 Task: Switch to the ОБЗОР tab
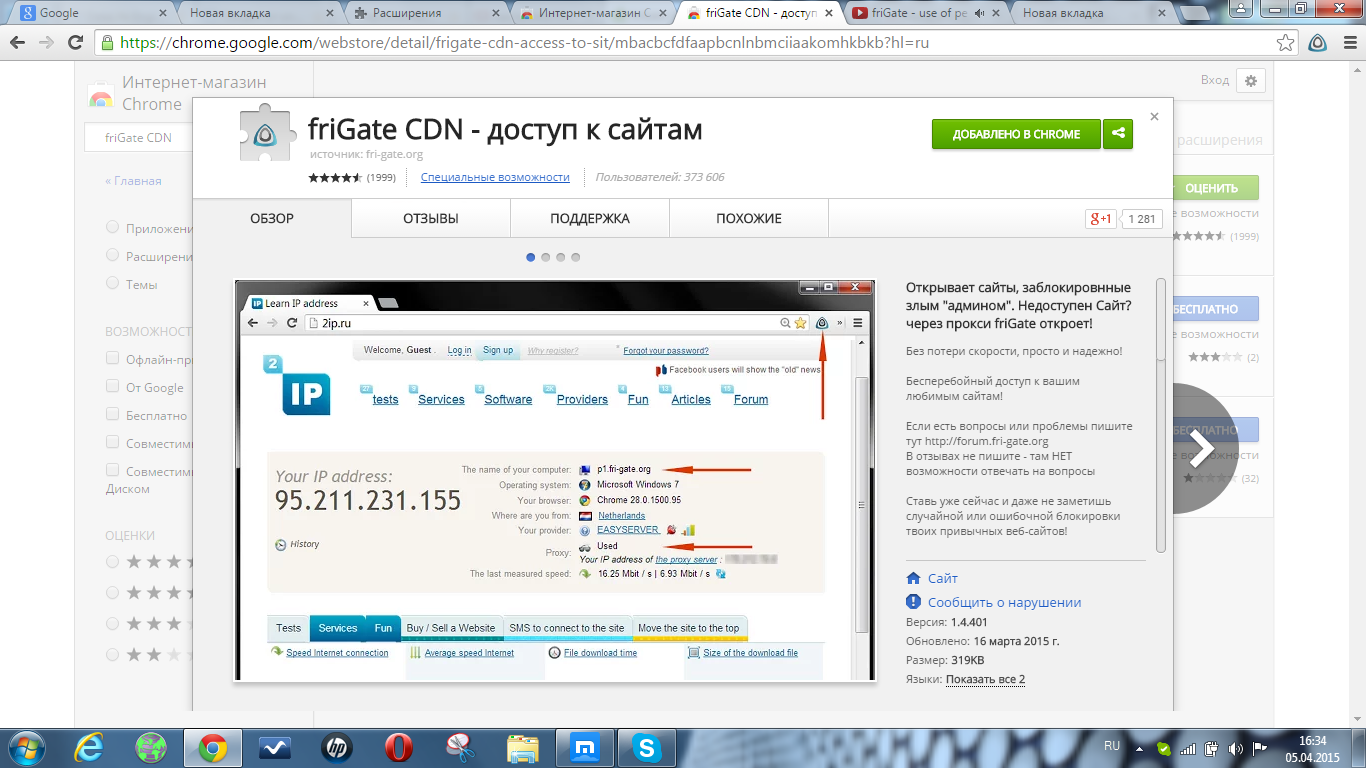272,219
